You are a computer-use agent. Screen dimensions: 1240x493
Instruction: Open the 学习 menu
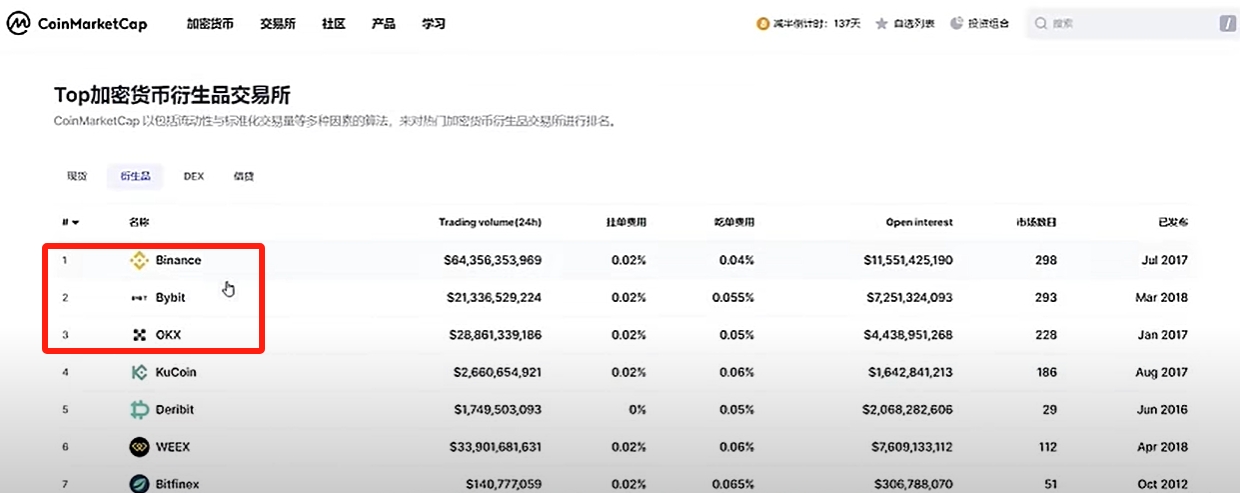(x=433, y=23)
